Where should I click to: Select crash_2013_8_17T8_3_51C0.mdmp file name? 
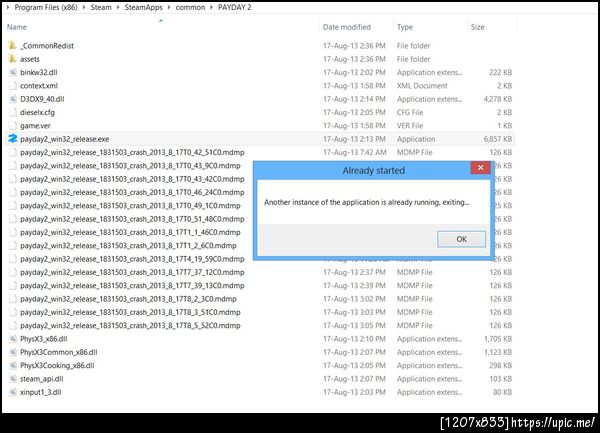click(x=130, y=312)
